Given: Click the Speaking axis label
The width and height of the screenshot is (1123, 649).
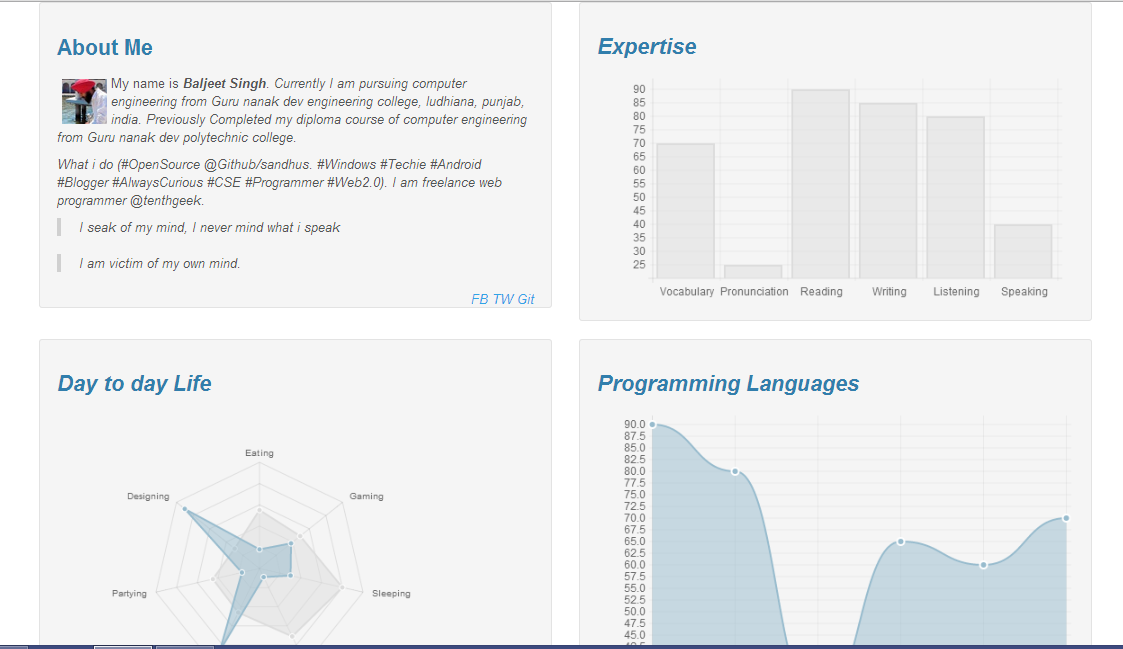Looking at the screenshot, I should [1024, 292].
